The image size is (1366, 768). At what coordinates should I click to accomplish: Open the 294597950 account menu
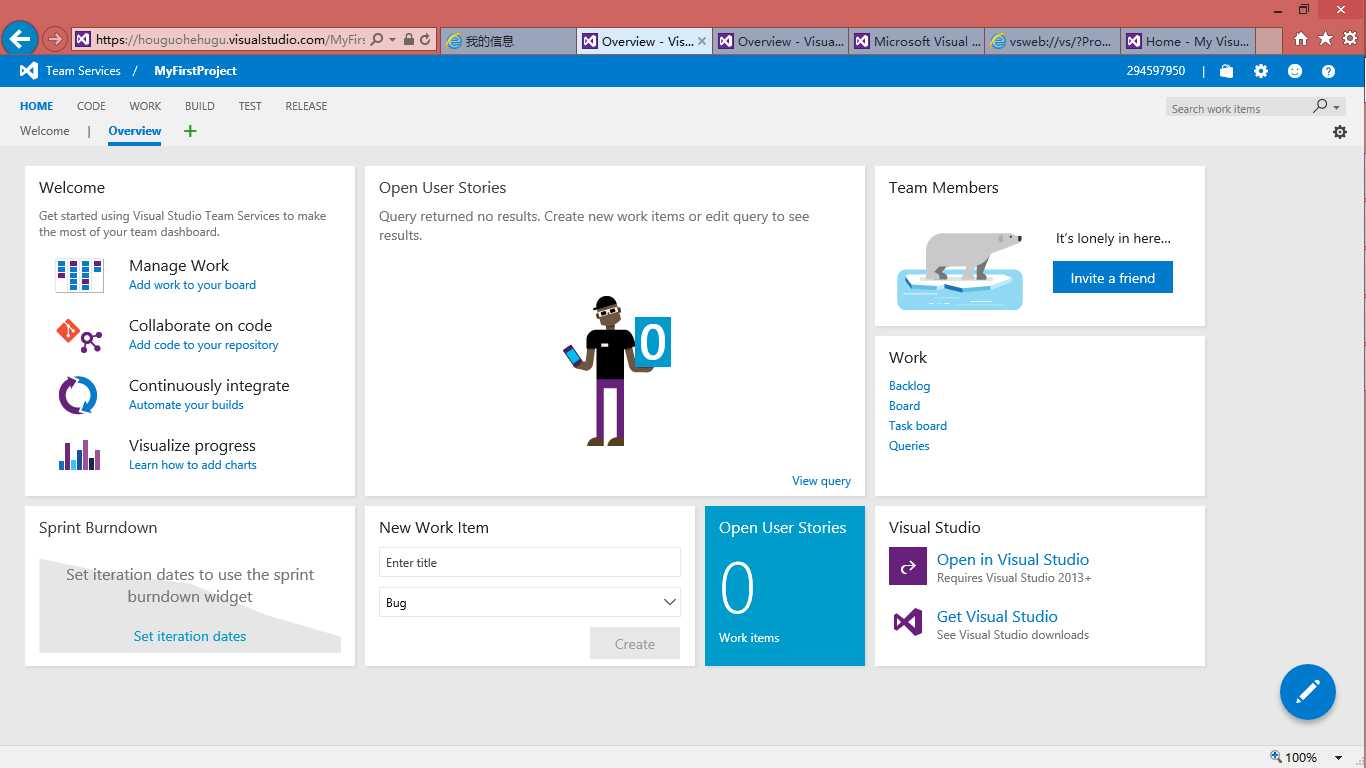click(x=1155, y=71)
